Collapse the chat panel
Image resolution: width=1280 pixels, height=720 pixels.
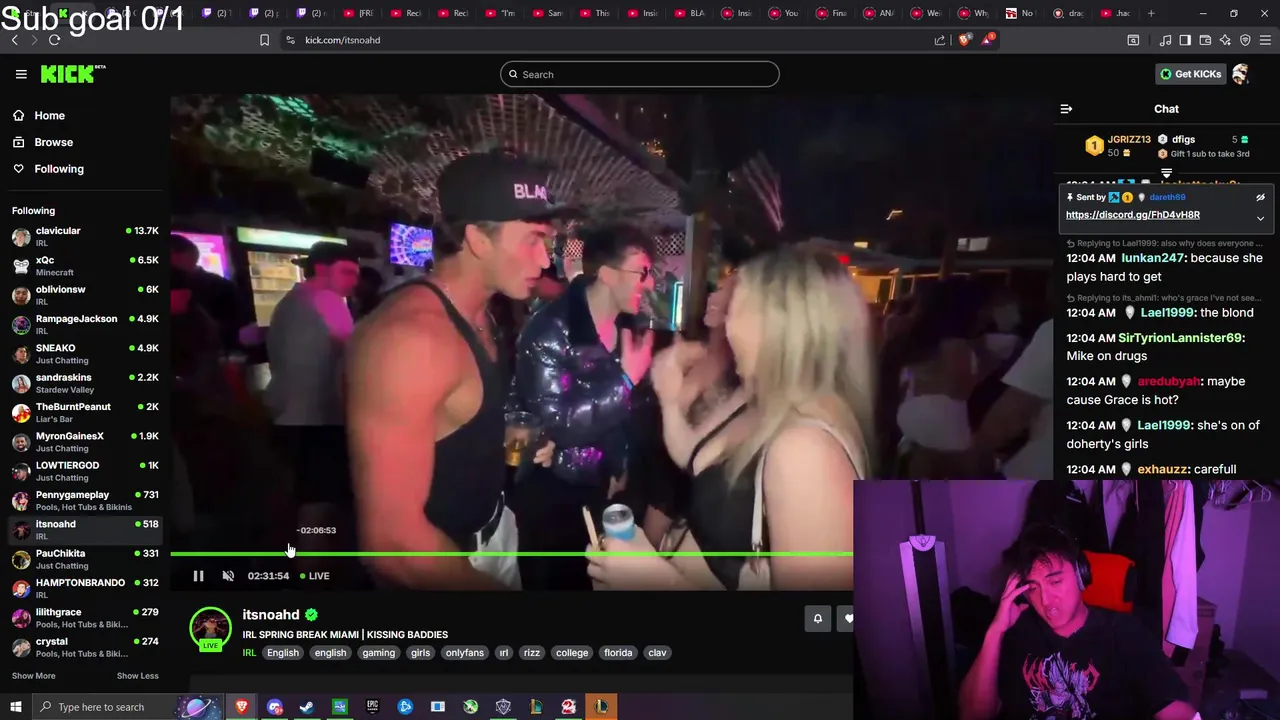(1066, 109)
